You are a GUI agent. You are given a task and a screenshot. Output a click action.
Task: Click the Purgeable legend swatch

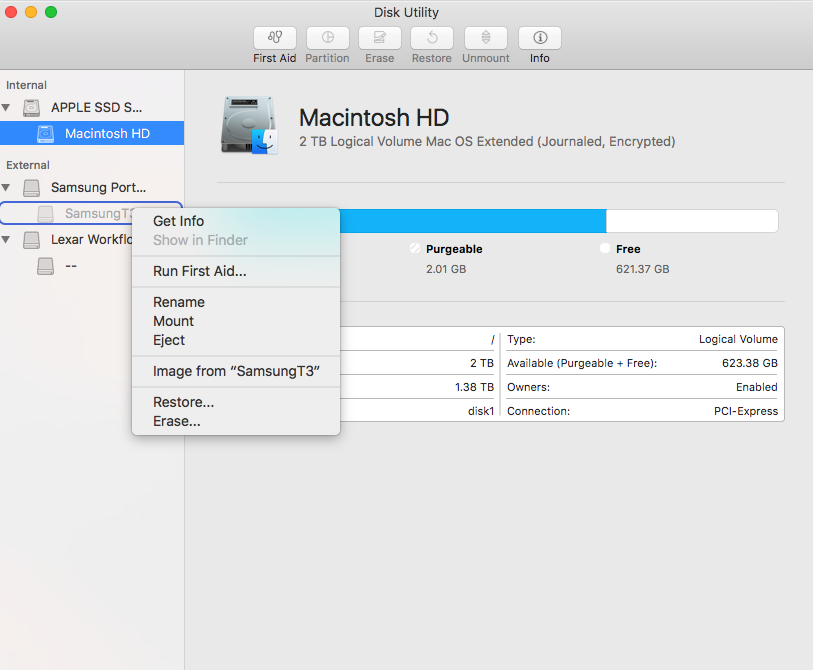(x=415, y=248)
